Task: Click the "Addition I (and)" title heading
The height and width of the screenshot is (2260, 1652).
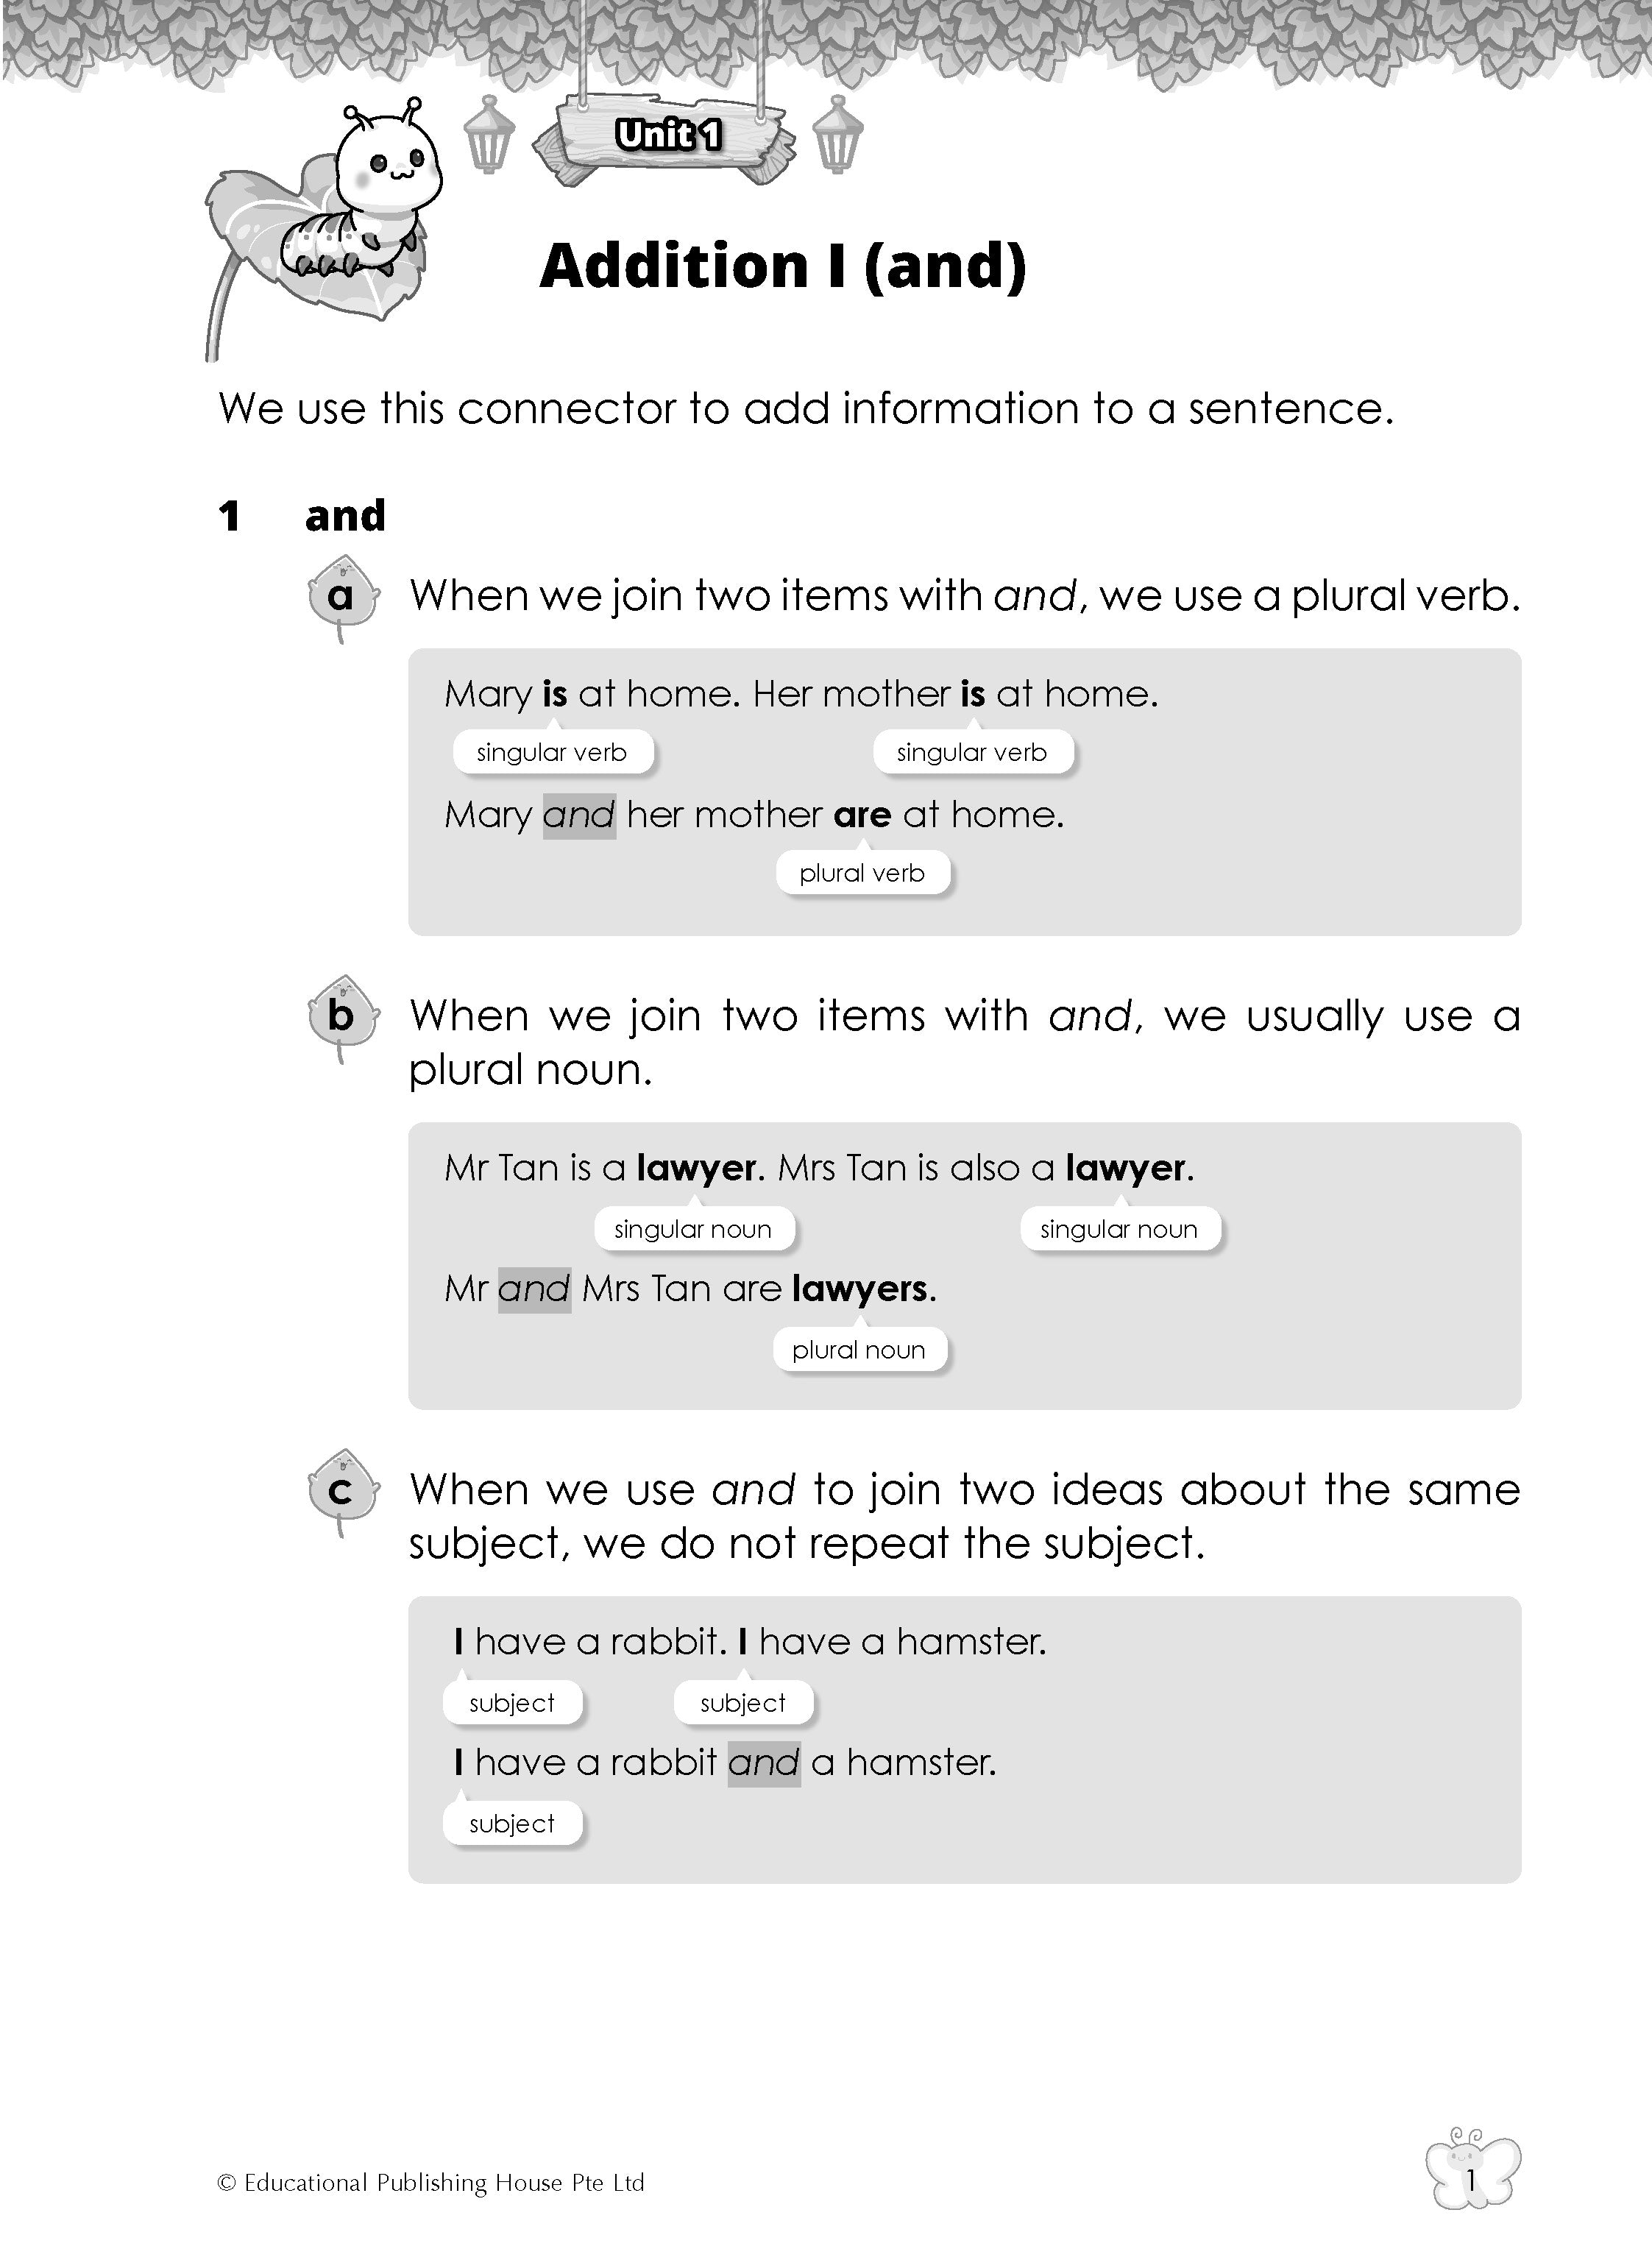Action: 783,266
